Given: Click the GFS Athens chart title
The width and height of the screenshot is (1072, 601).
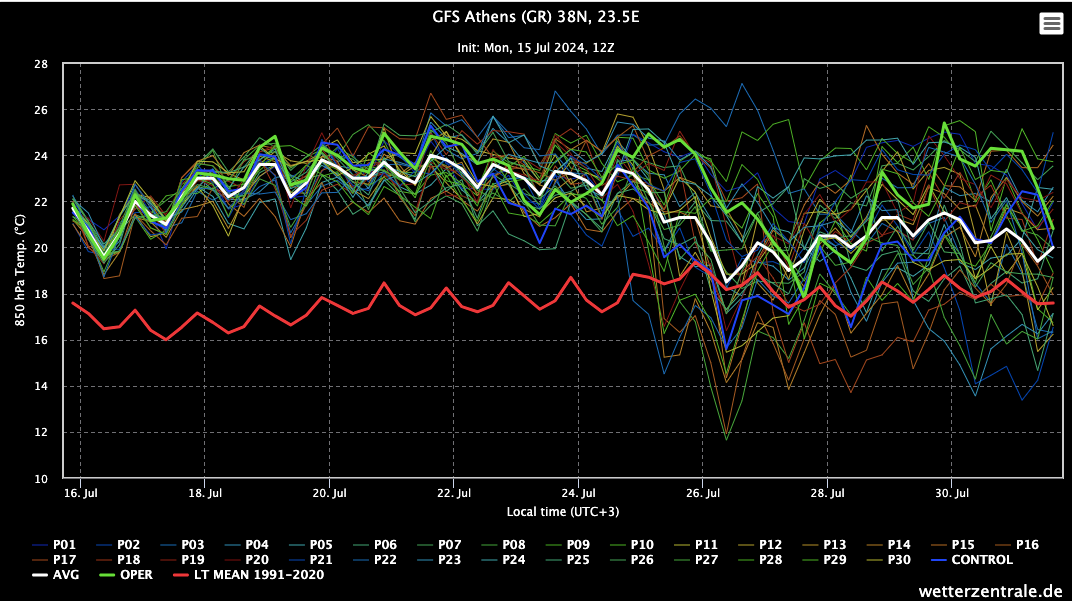Looking at the screenshot, I should click(536, 16).
